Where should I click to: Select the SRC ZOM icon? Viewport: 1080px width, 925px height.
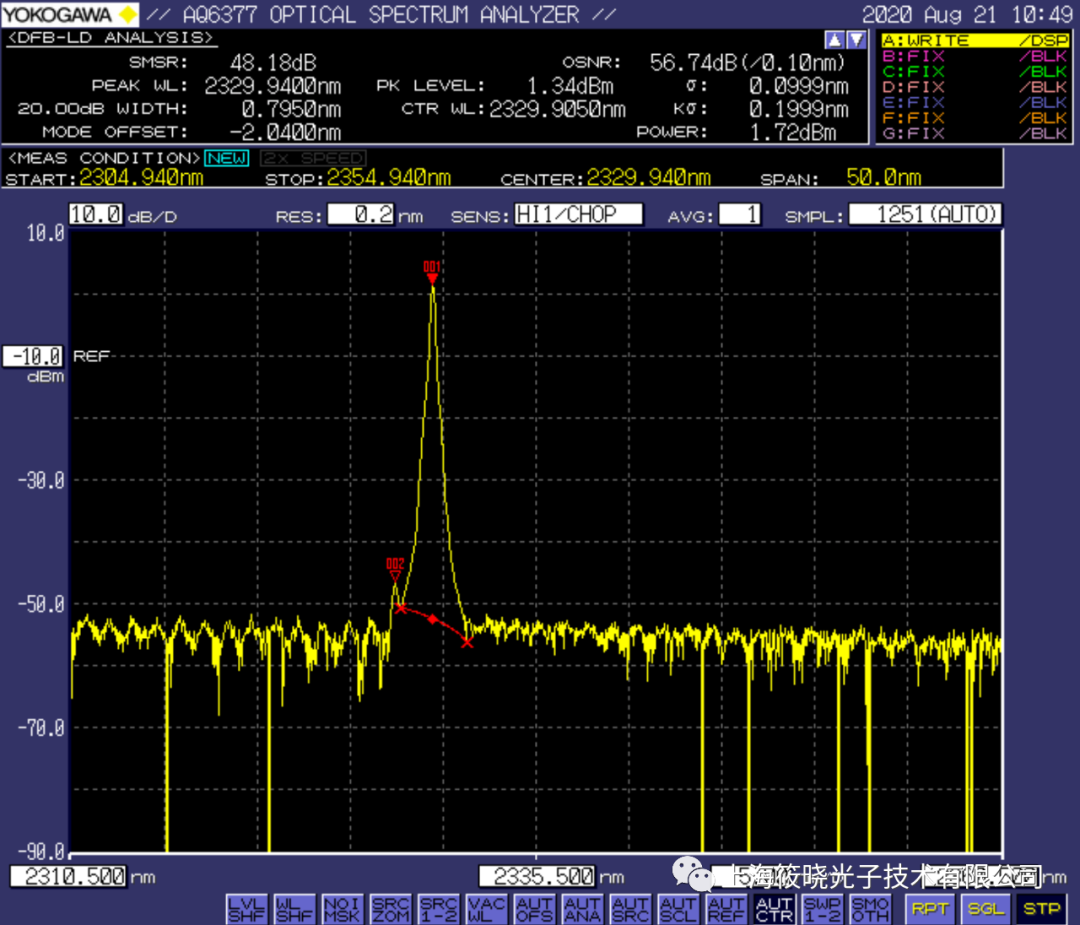coord(390,909)
